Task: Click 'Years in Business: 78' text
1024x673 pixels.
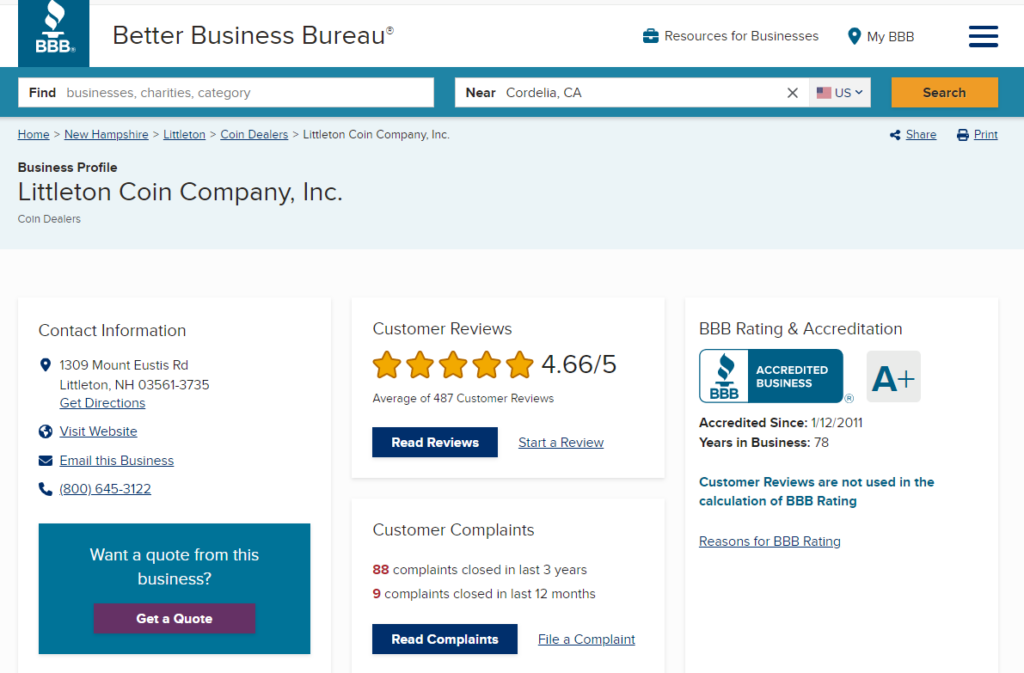Action: pos(764,443)
